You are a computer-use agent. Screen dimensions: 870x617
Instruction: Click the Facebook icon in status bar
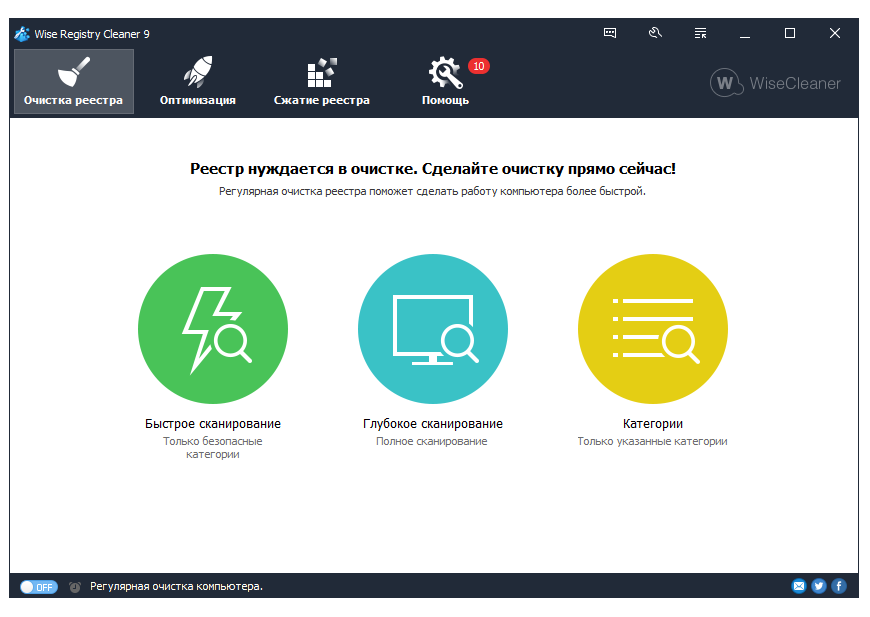[x=838, y=586]
